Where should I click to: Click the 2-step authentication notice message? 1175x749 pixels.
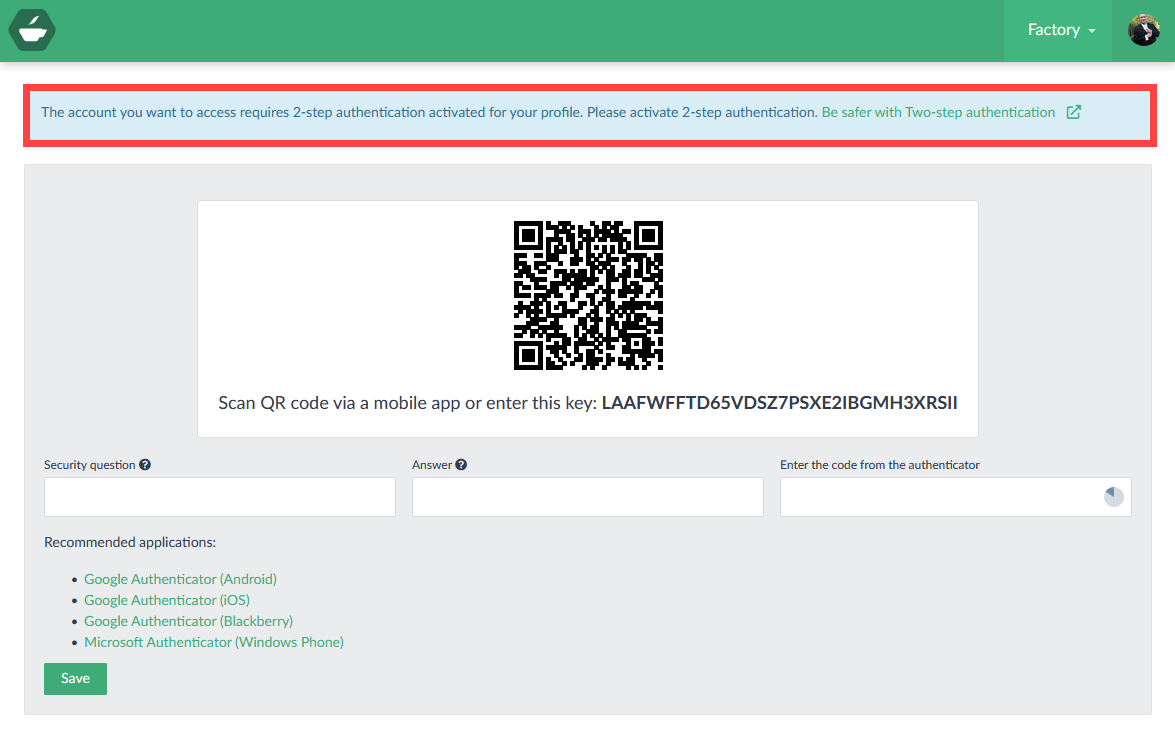pyautogui.click(x=429, y=112)
